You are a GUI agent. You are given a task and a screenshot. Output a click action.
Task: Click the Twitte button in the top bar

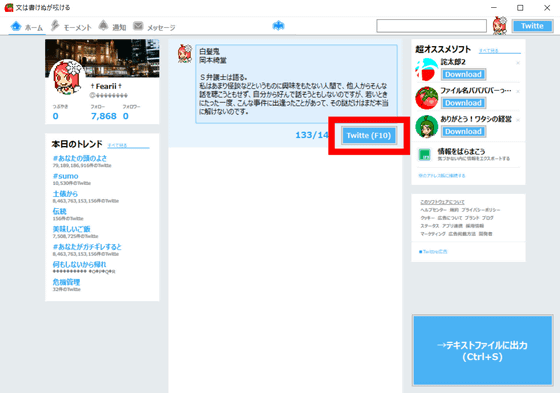[532, 26]
